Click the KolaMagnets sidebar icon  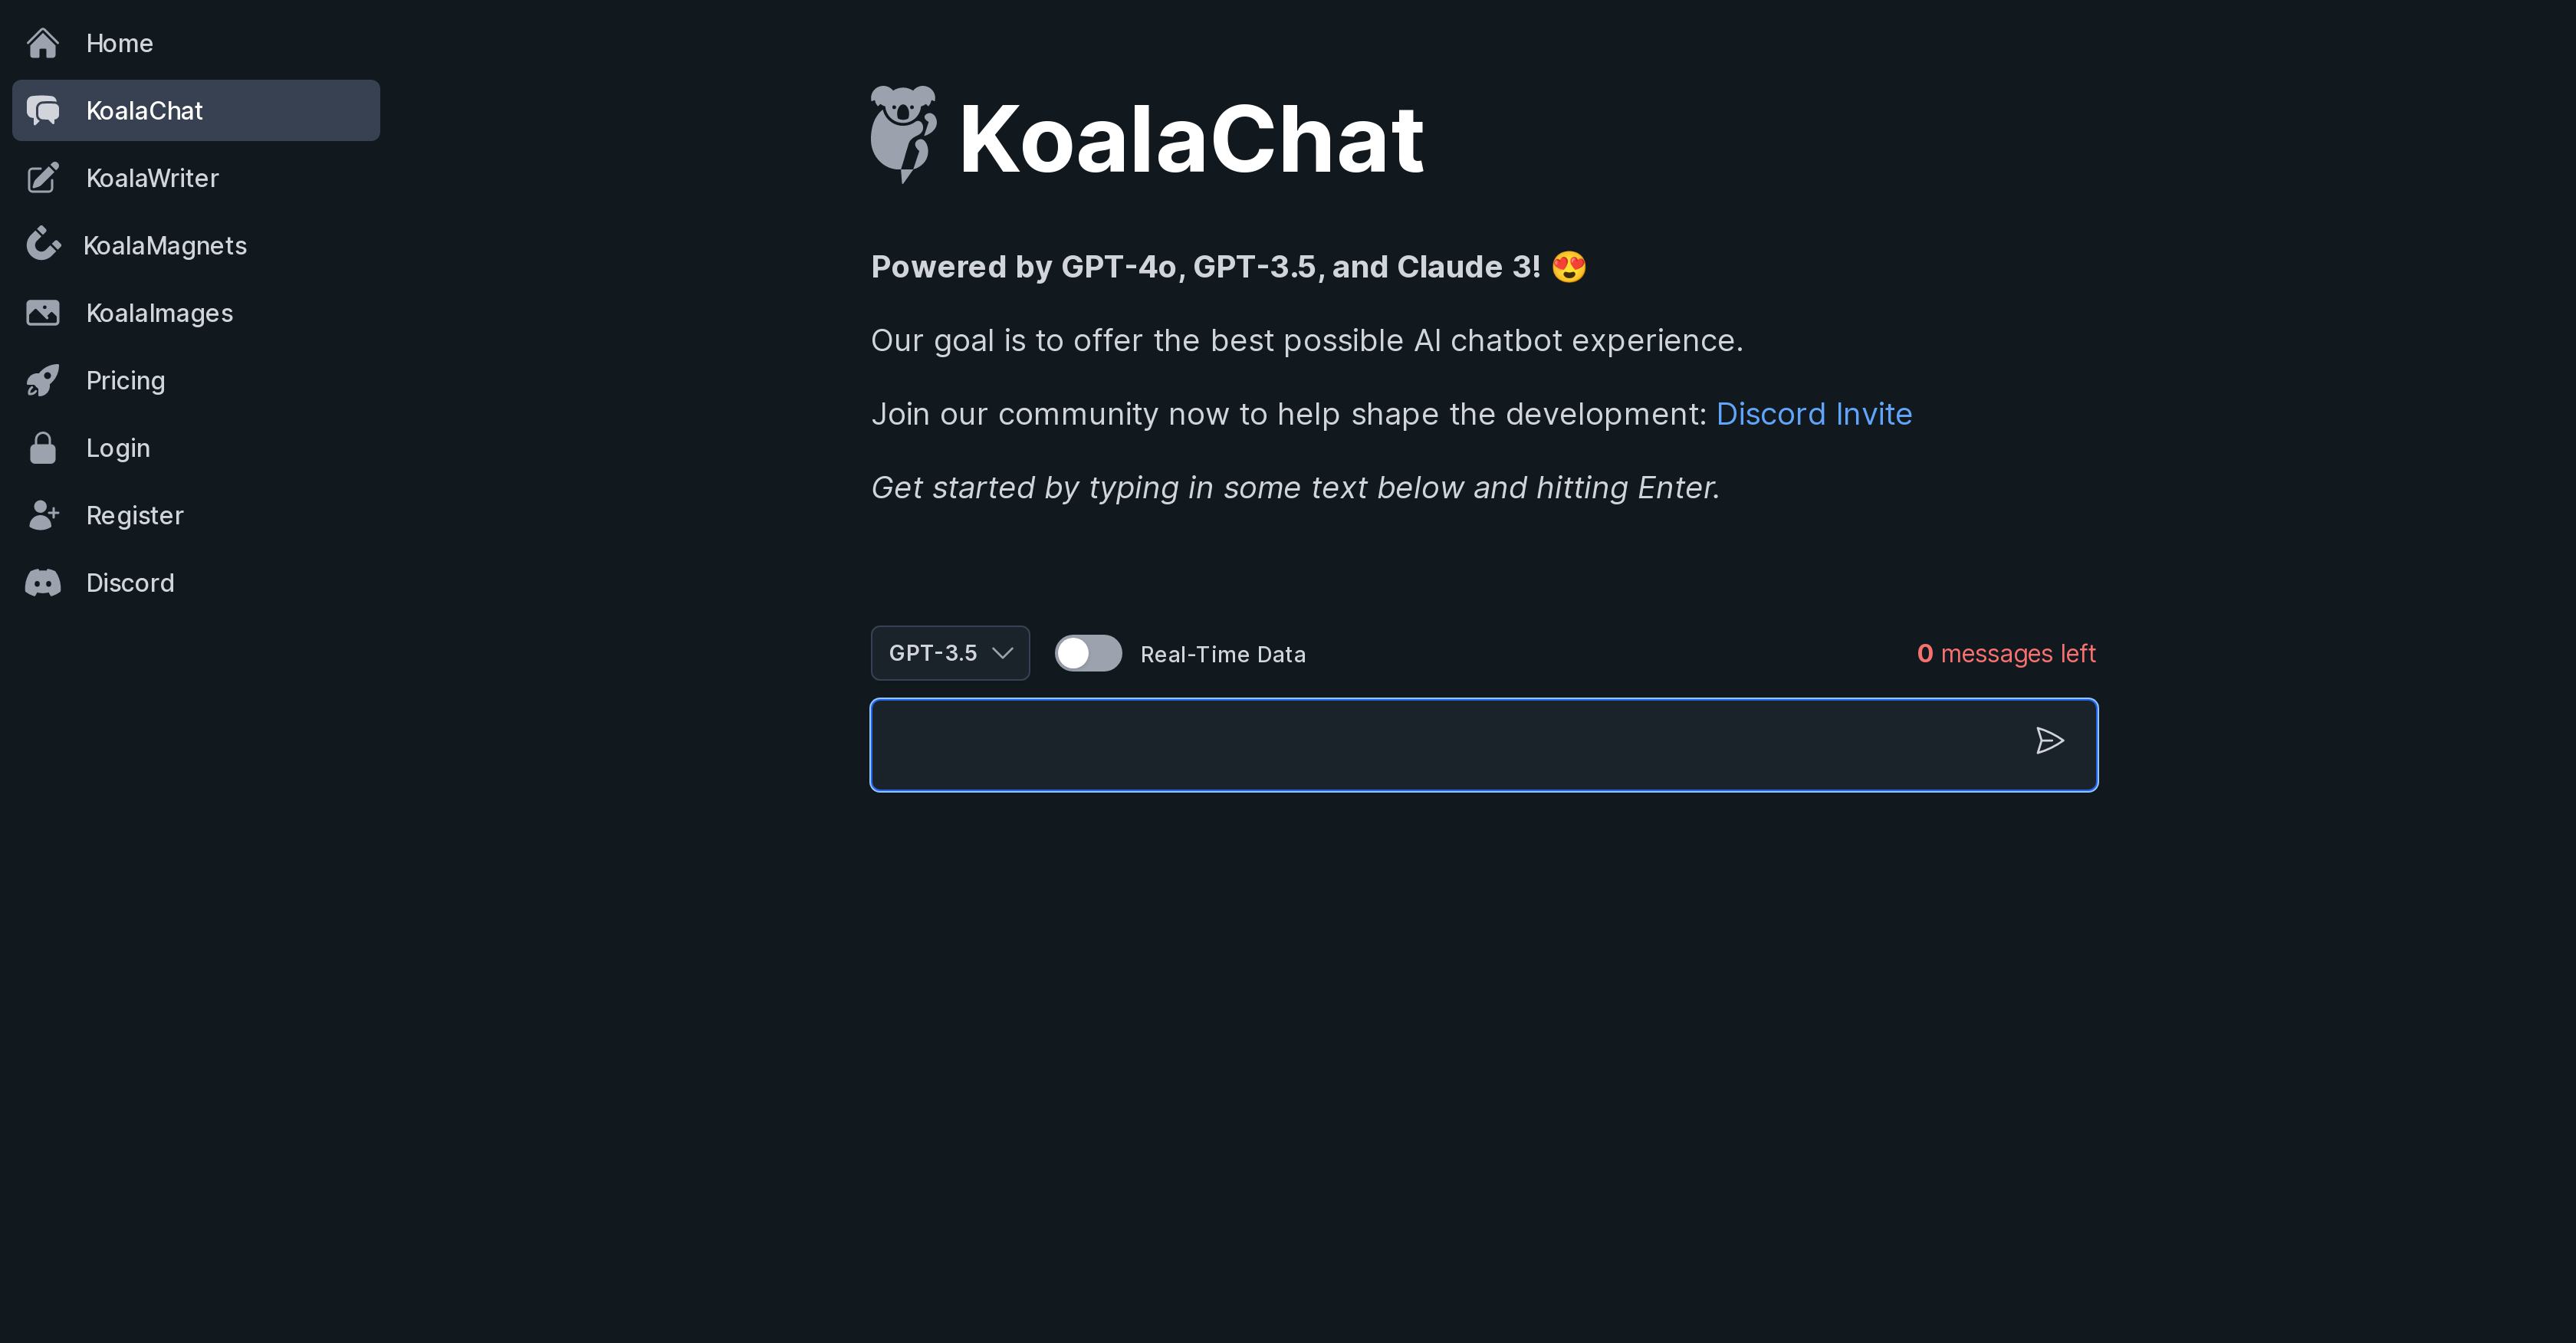46,244
